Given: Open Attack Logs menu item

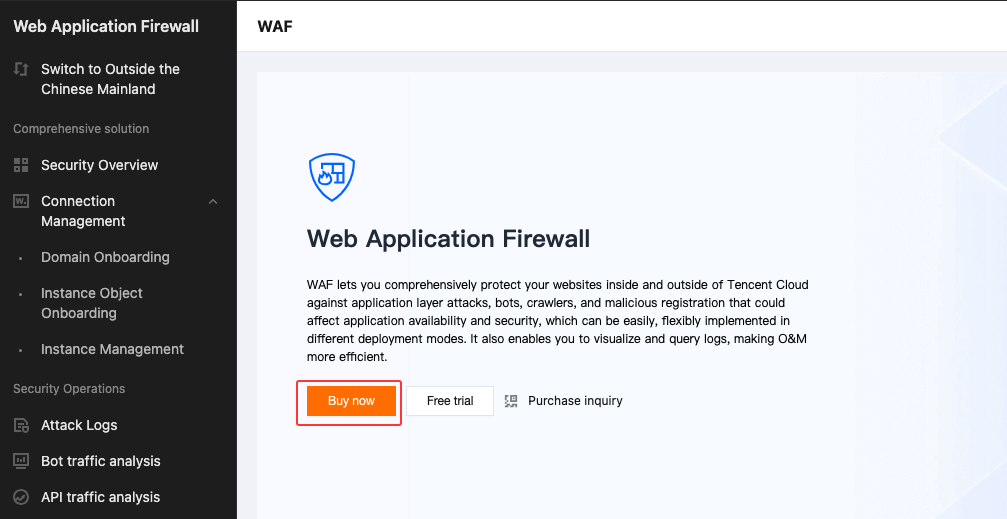Looking at the screenshot, I should click(x=79, y=425).
